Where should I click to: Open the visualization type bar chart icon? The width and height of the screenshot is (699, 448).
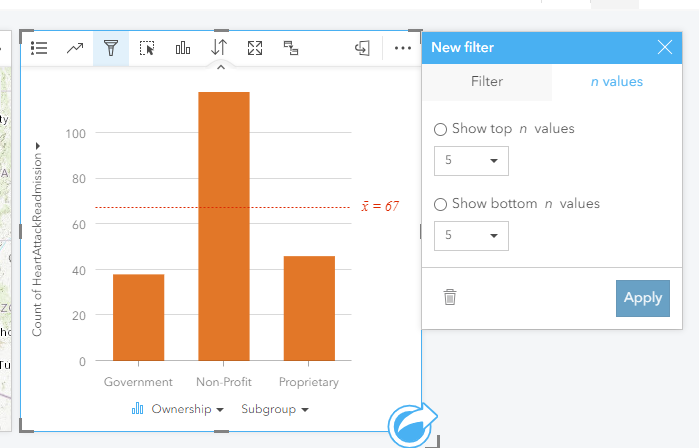183,48
